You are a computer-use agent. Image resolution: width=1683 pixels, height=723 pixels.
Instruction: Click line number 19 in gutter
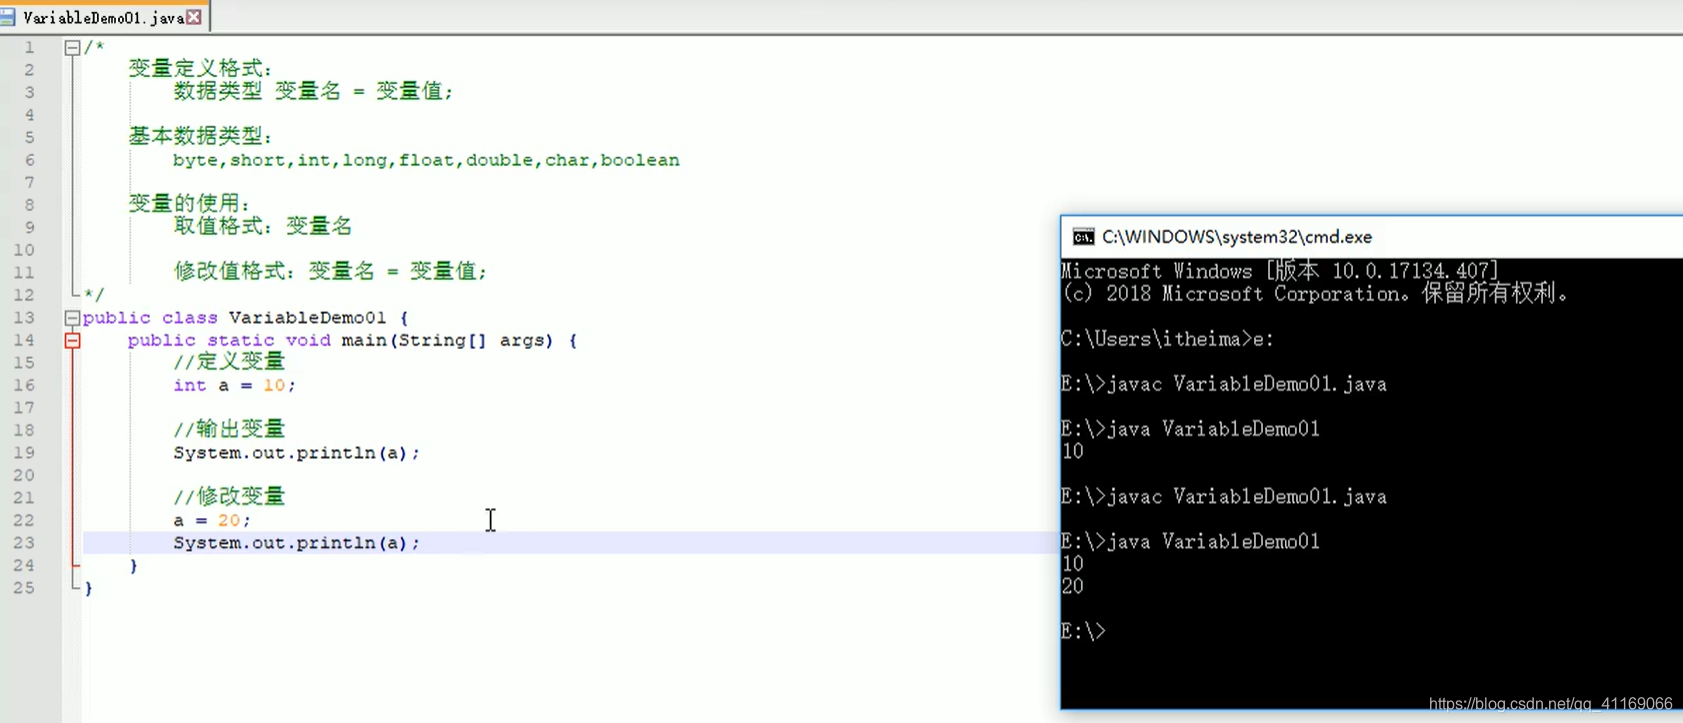tap(24, 453)
